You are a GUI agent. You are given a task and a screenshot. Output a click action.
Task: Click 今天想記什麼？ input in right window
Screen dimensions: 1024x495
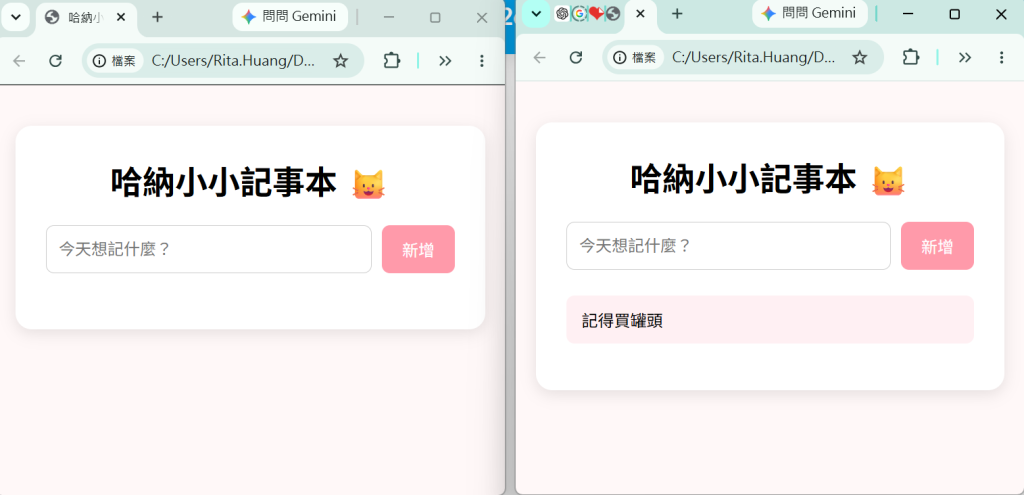pyautogui.click(x=728, y=246)
